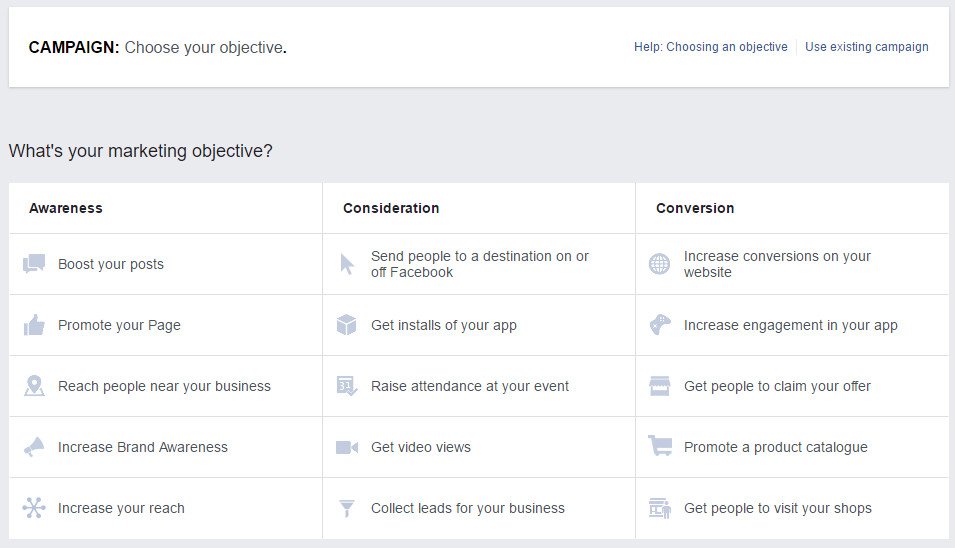Click the Conversion column header
The height and width of the screenshot is (548, 955).
coord(695,208)
